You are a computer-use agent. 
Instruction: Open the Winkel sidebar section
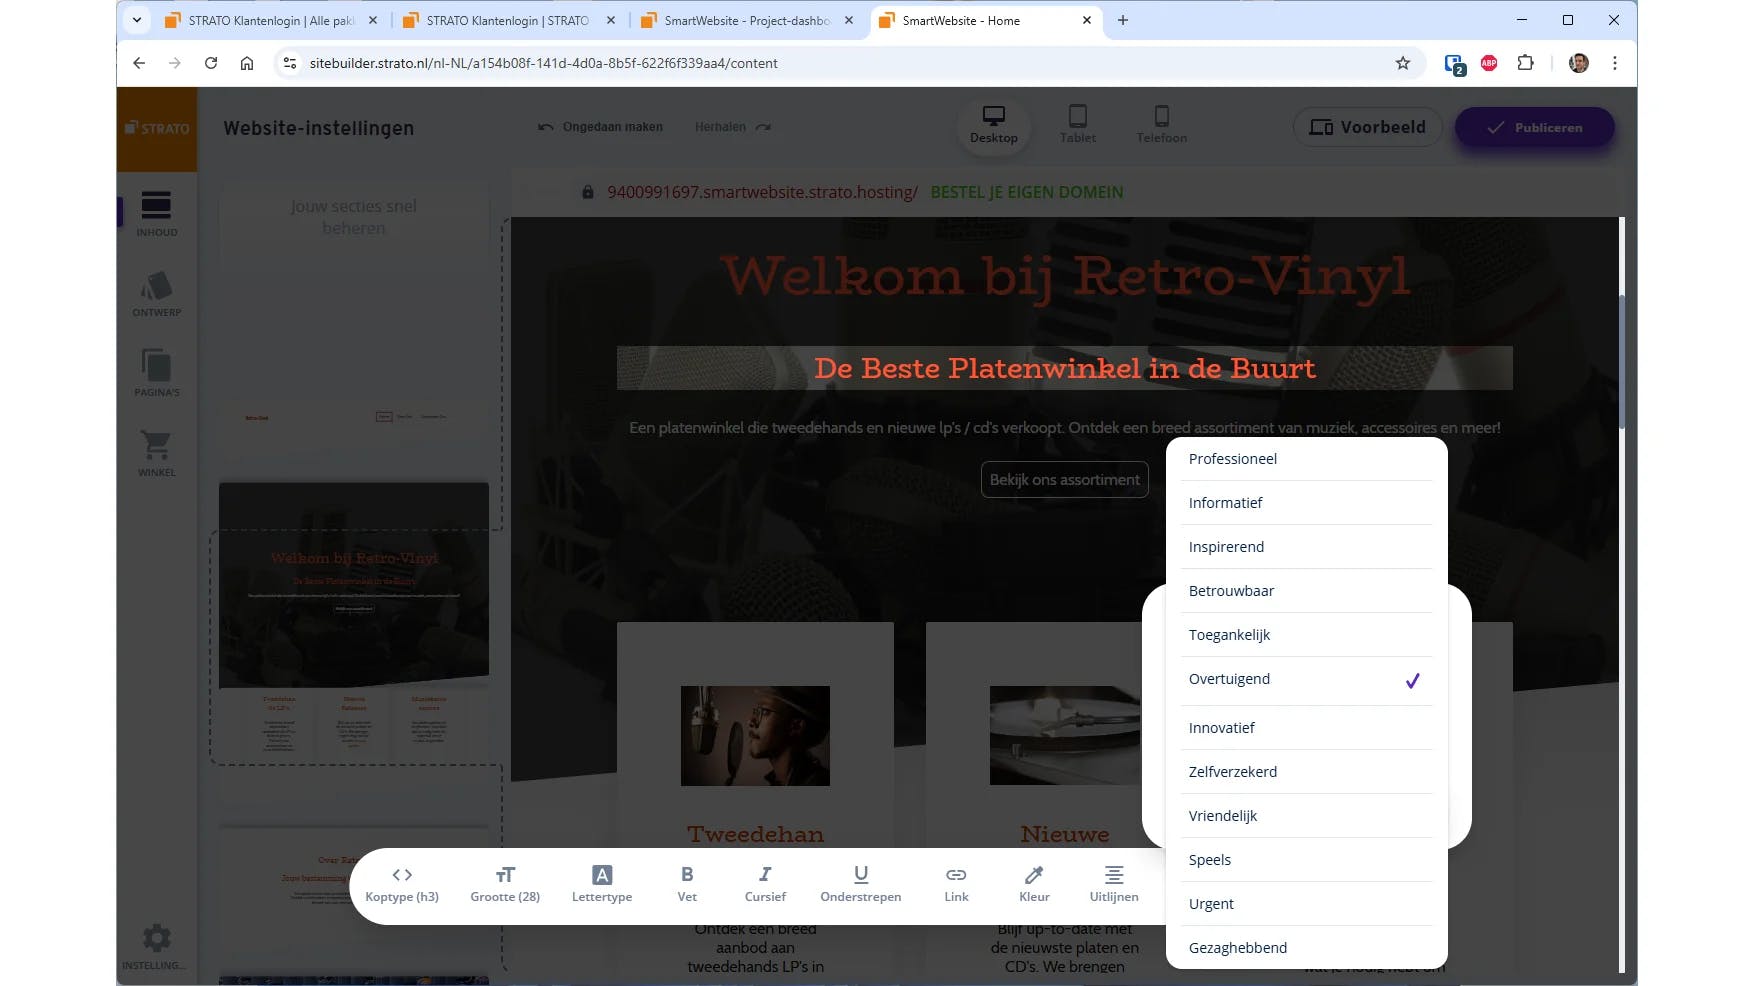tap(156, 453)
